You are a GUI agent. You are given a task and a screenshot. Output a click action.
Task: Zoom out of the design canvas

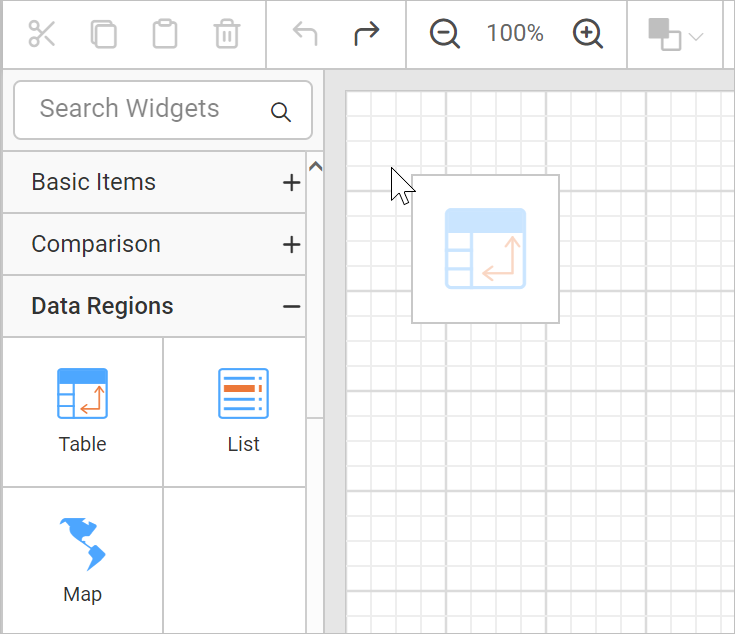coord(444,34)
